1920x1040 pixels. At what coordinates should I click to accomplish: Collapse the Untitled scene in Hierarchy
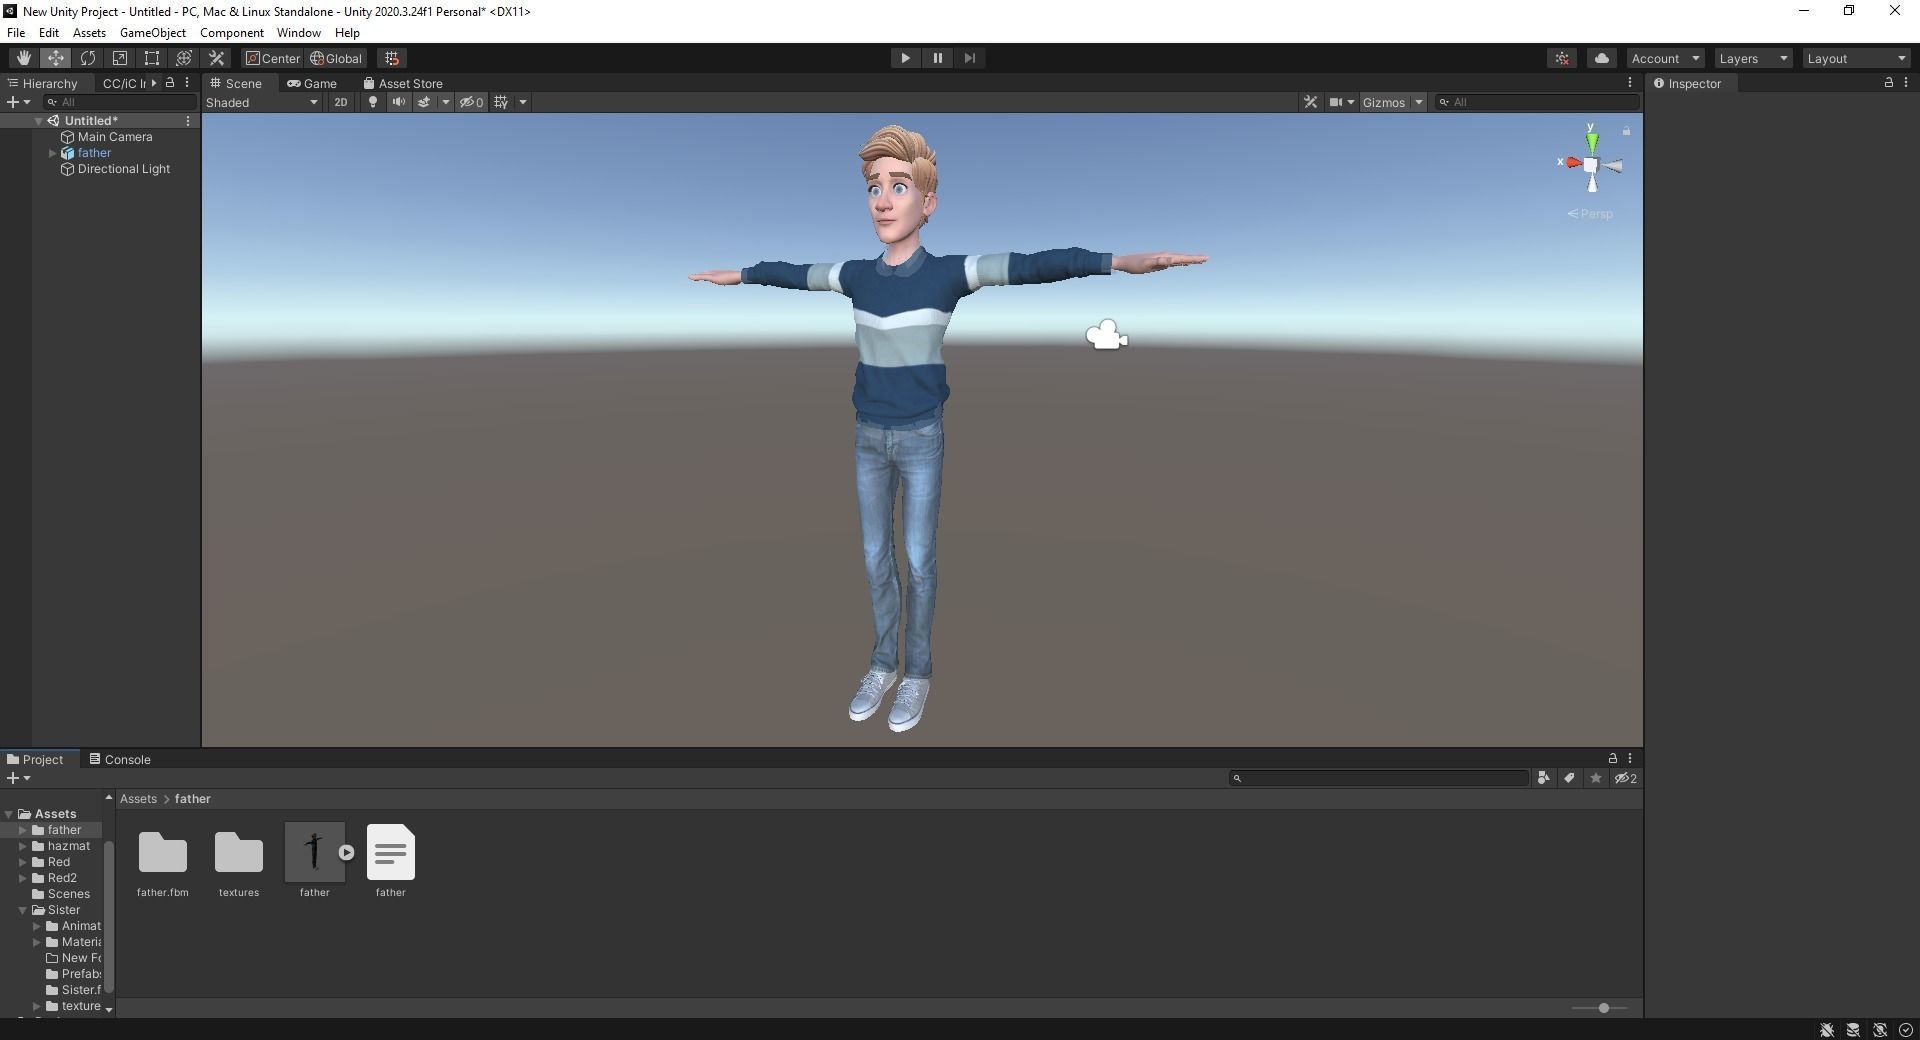coord(38,121)
